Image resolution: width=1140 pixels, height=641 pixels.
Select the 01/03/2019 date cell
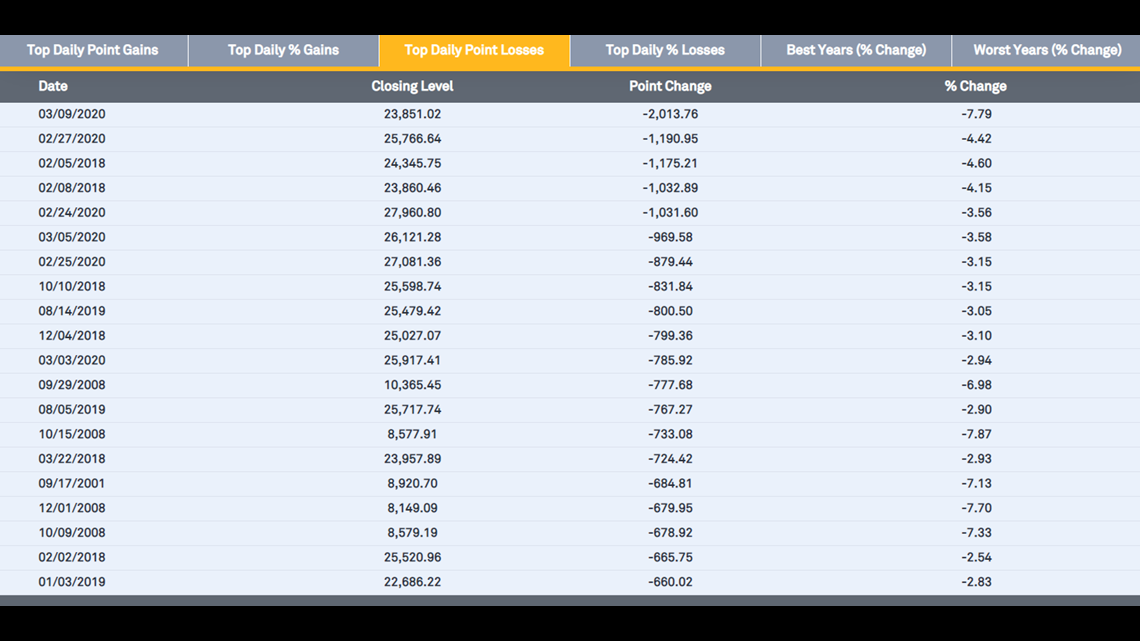tap(72, 582)
